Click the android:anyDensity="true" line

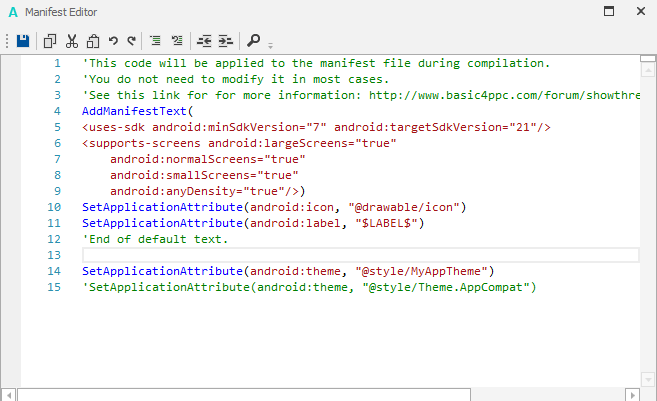[208, 191]
